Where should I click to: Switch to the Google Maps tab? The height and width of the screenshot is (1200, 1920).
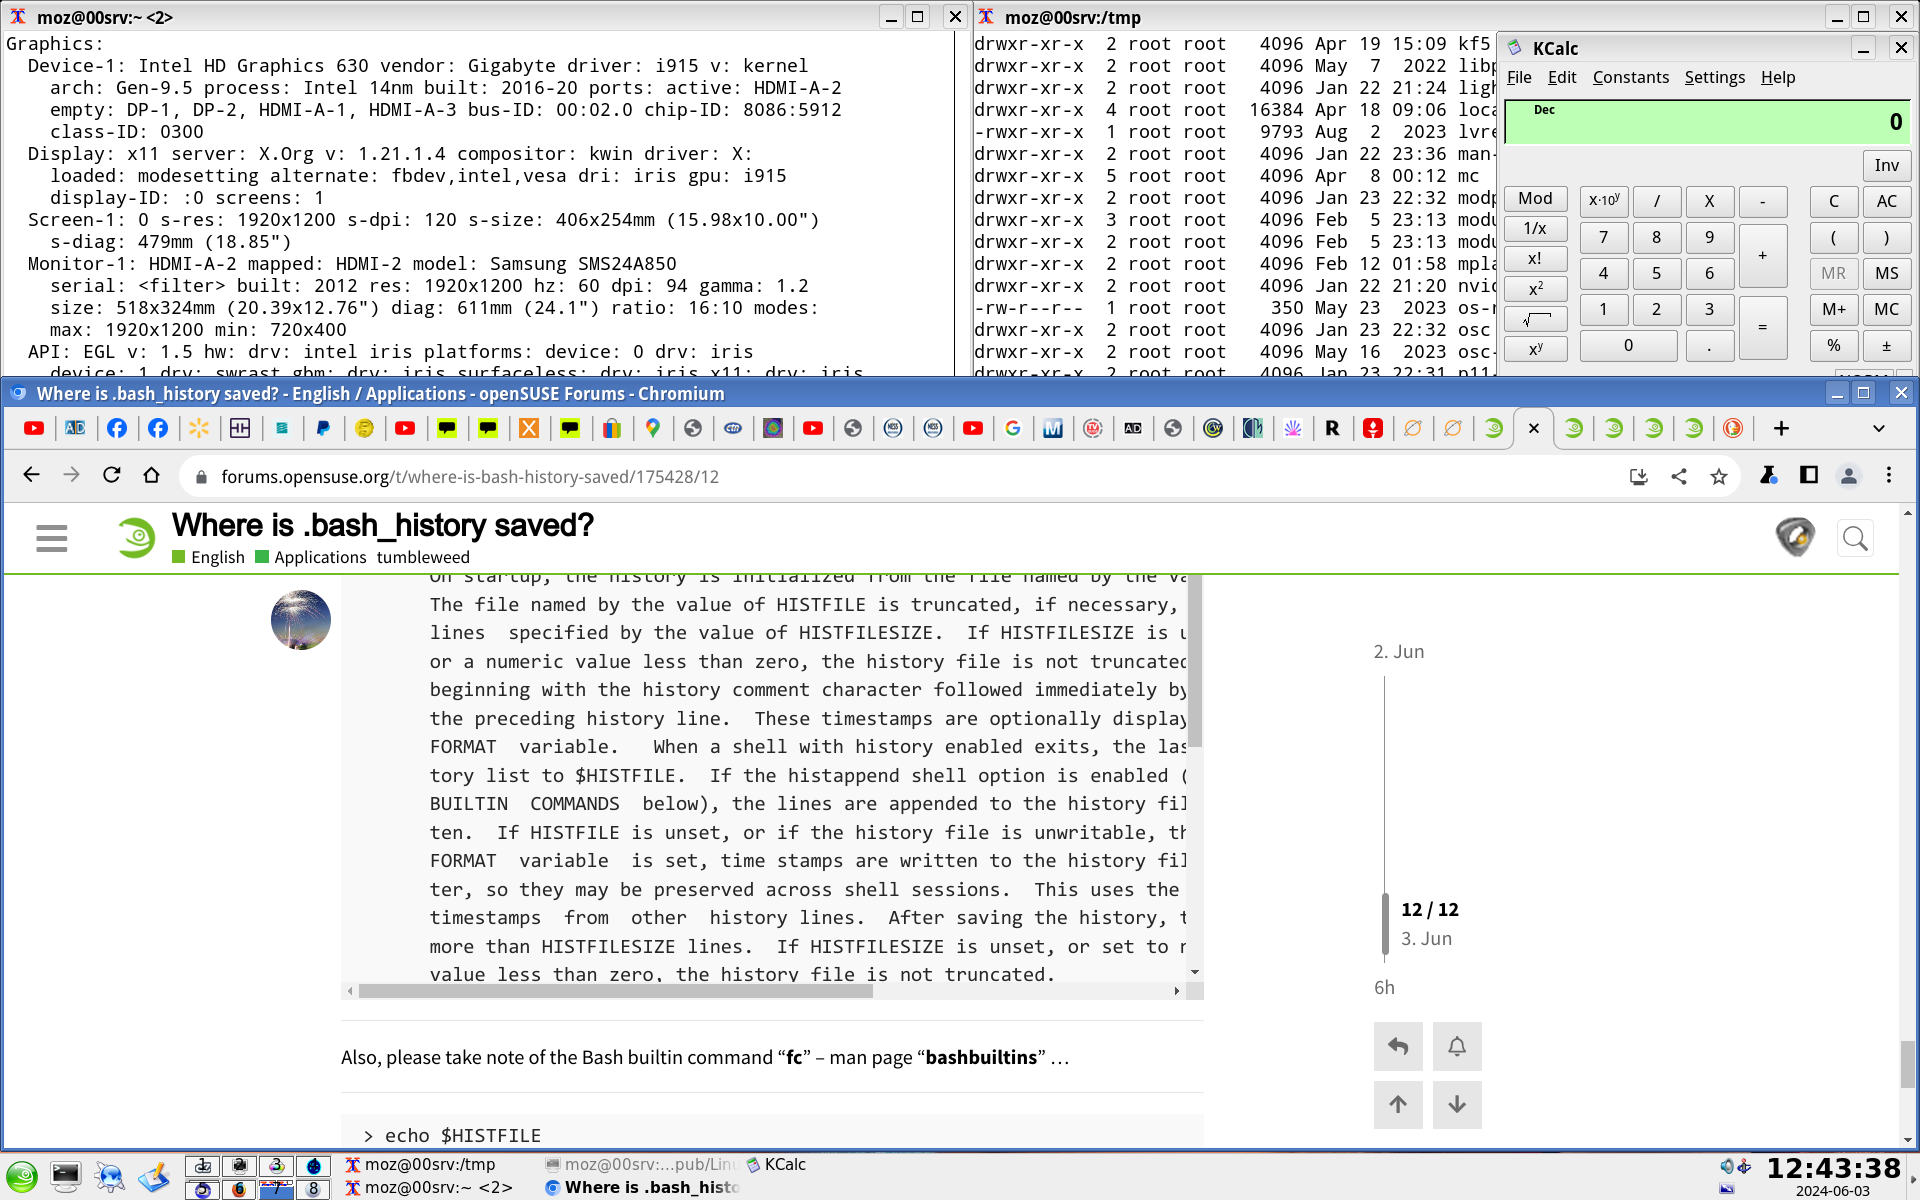tap(653, 428)
